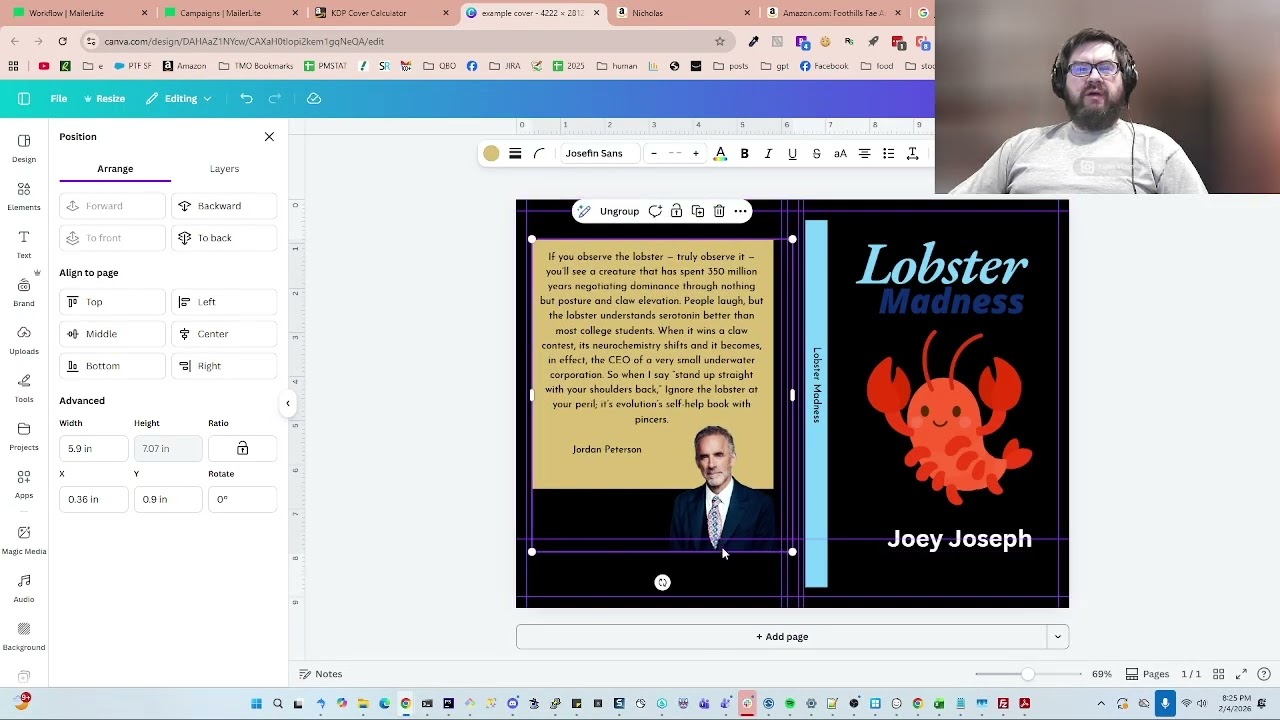Toggle bold formatting
The height and width of the screenshot is (720, 1280).
[x=744, y=153]
